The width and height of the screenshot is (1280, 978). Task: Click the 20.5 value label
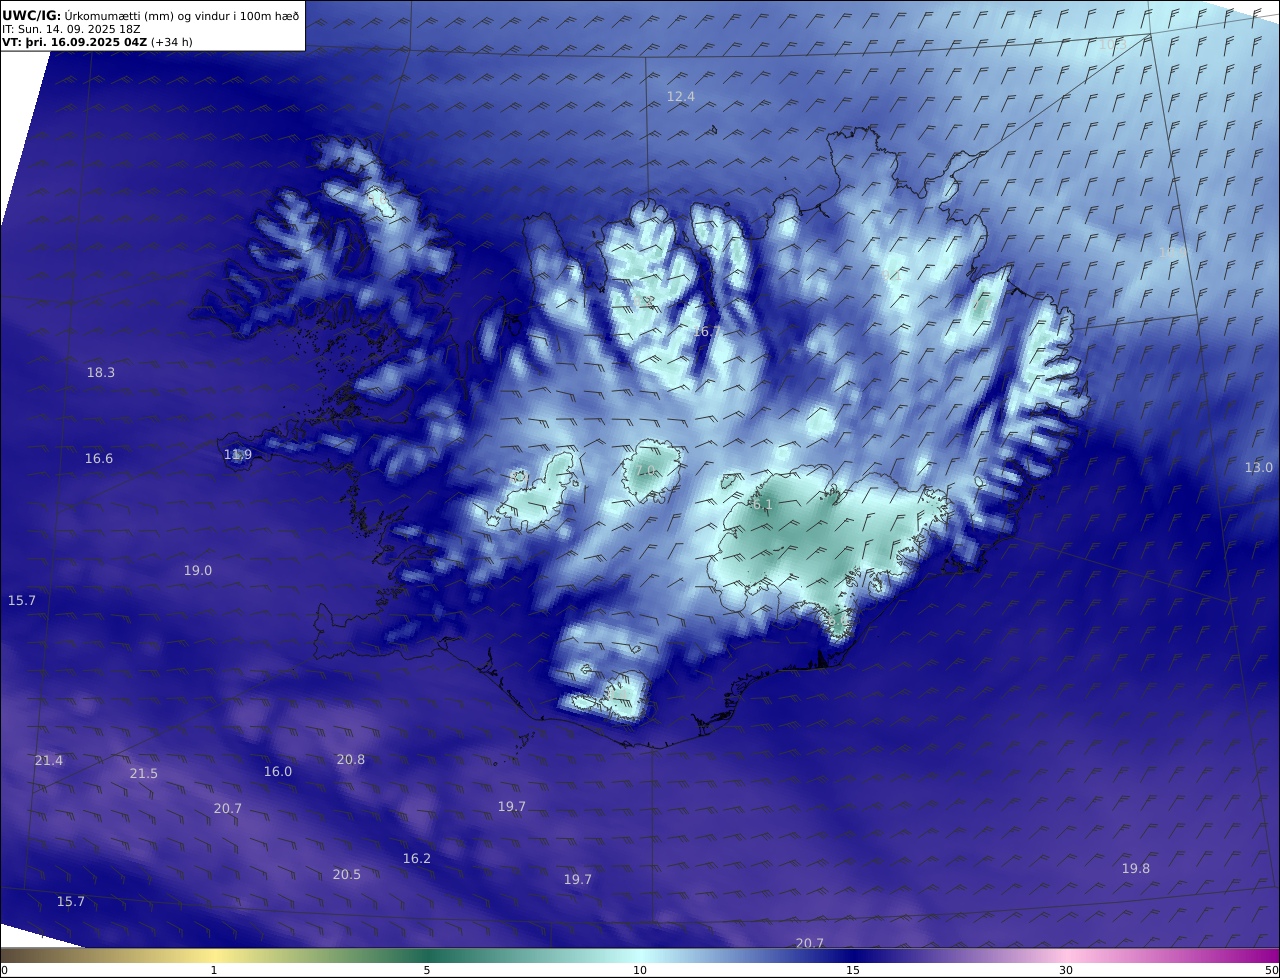[347, 875]
